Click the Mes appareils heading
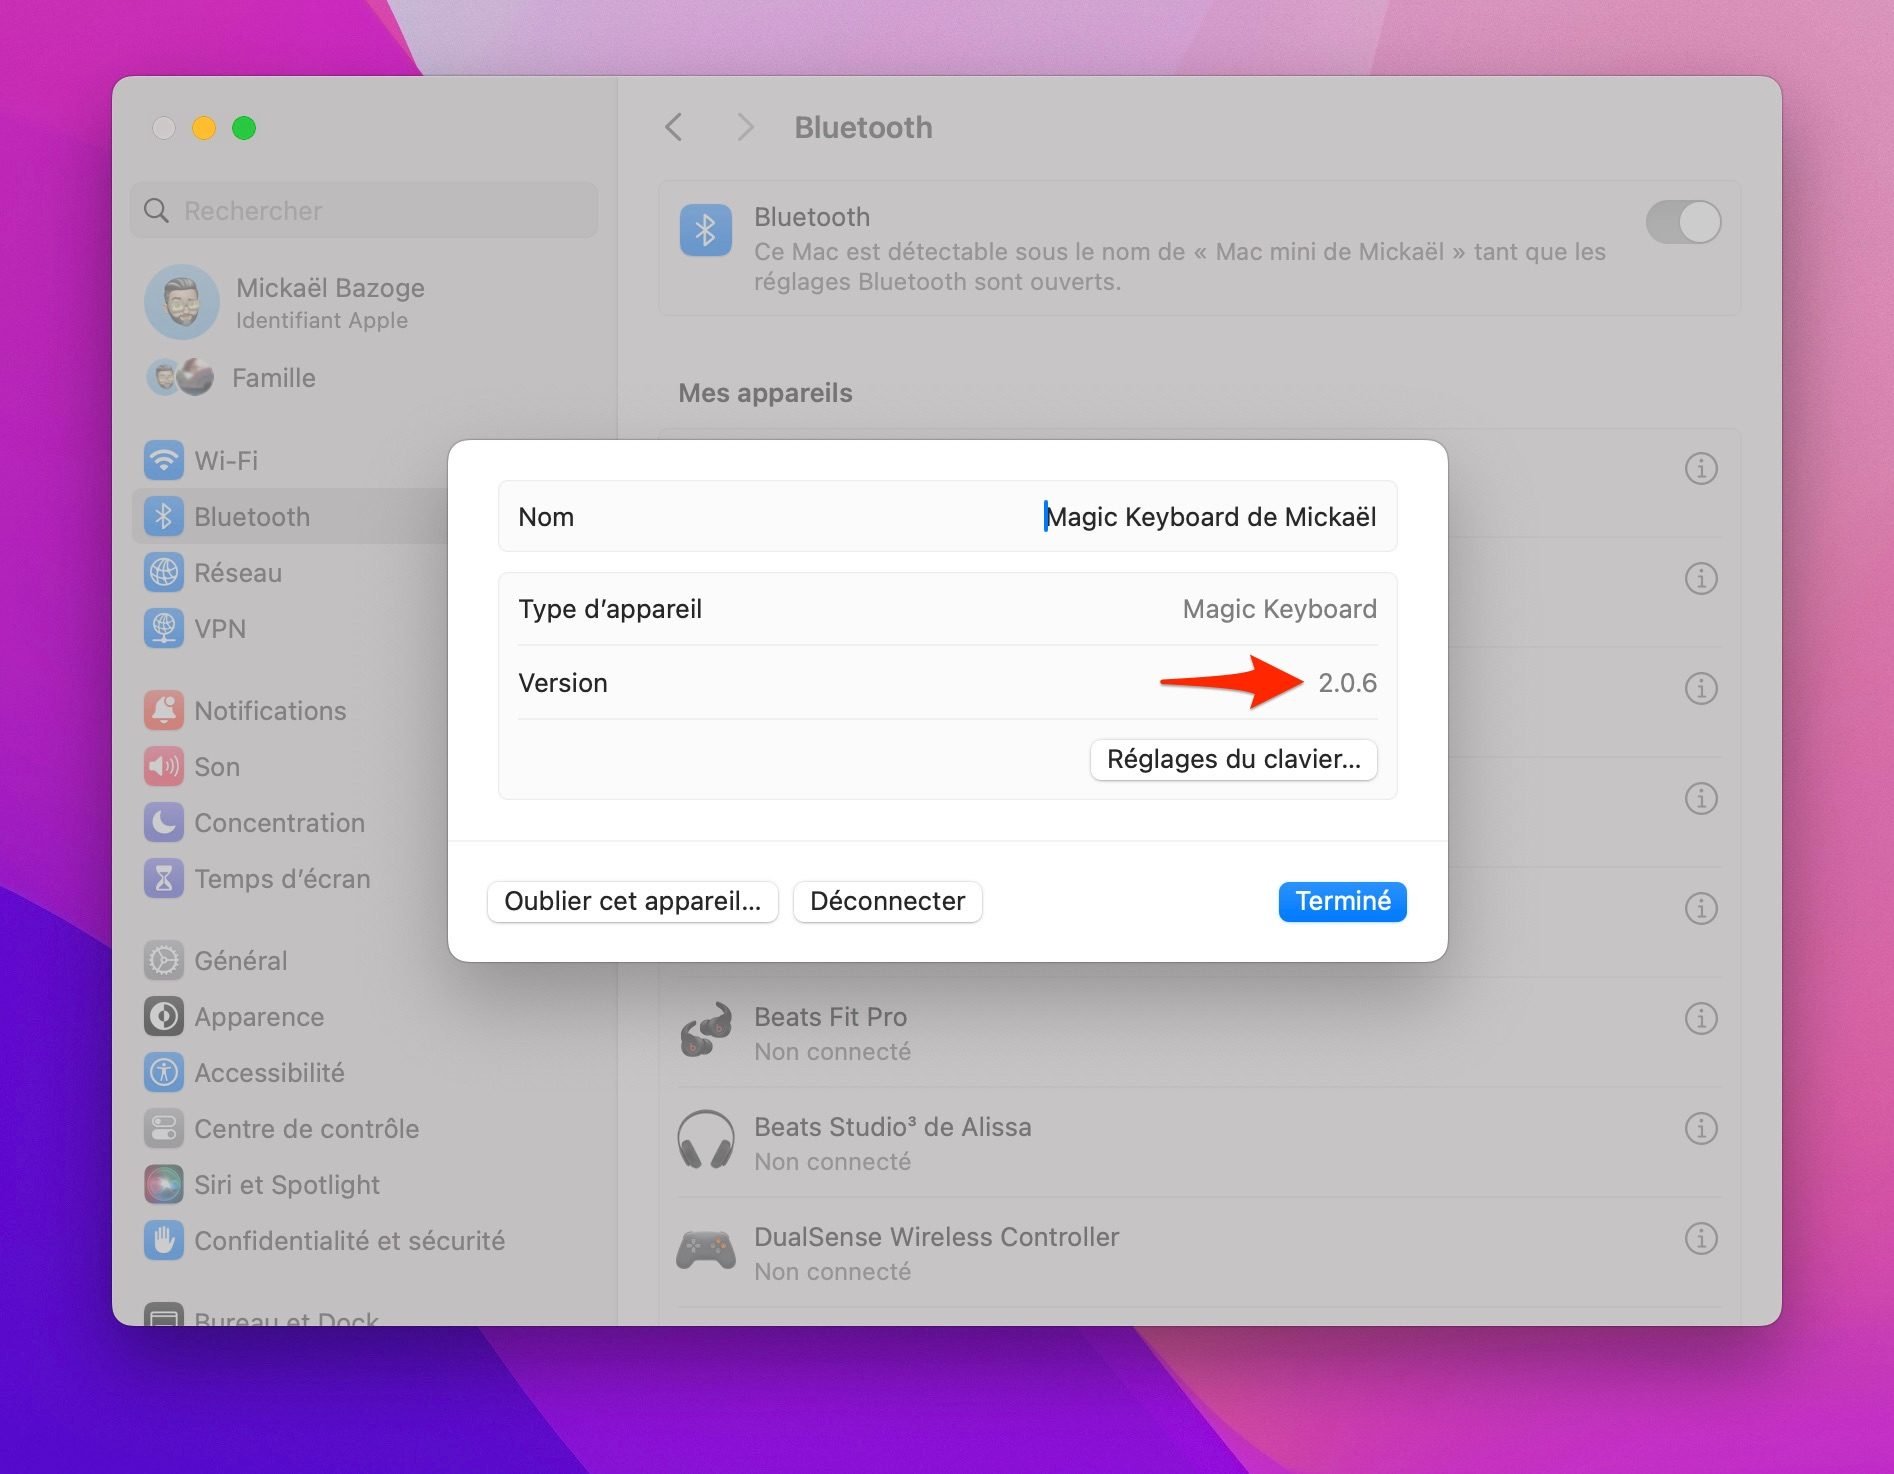1894x1474 pixels. (x=765, y=393)
